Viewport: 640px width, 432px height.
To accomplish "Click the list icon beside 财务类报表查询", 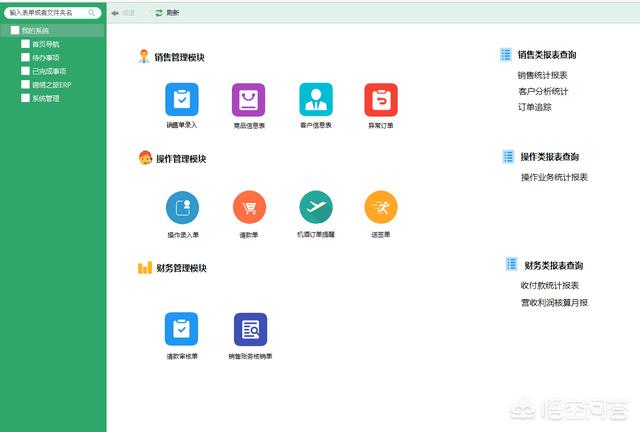I will [511, 264].
